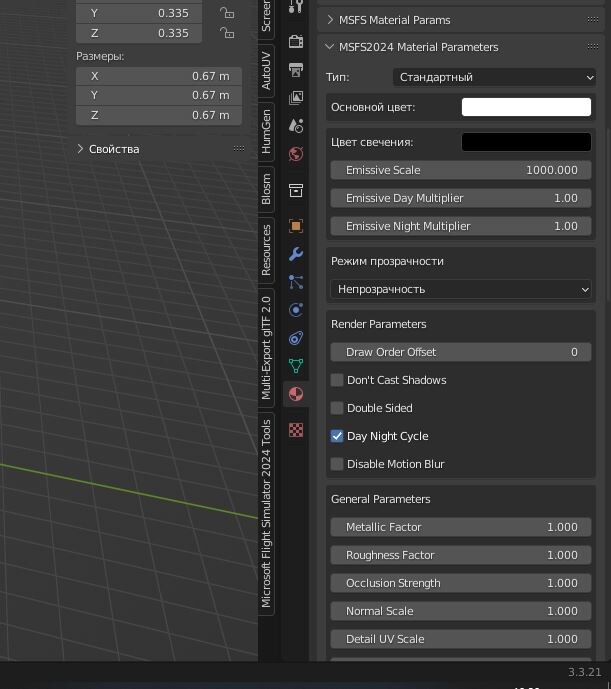Screen dimensions: 611x689
Task: Open the World properties tab
Action: coord(296,154)
